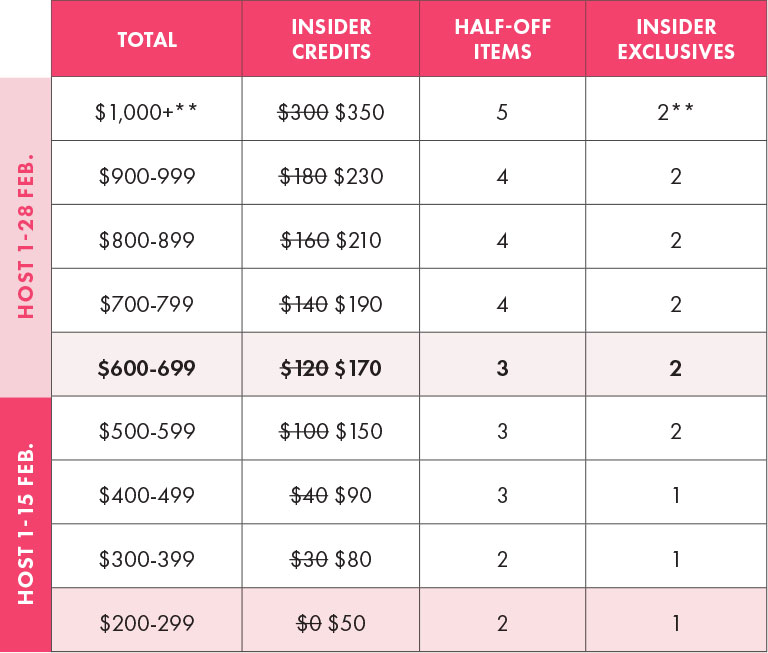The height and width of the screenshot is (653, 768).
Task: Click the $400-499 total cell
Action: tap(147, 492)
